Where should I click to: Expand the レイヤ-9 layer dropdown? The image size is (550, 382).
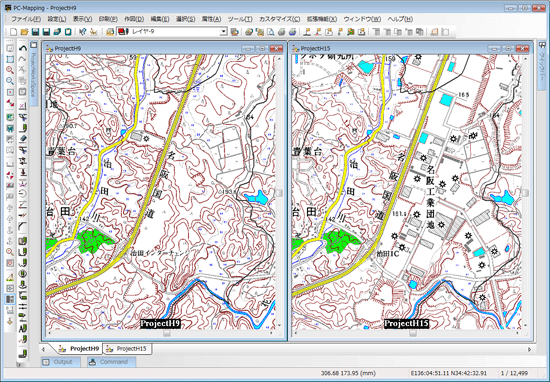tap(223, 32)
